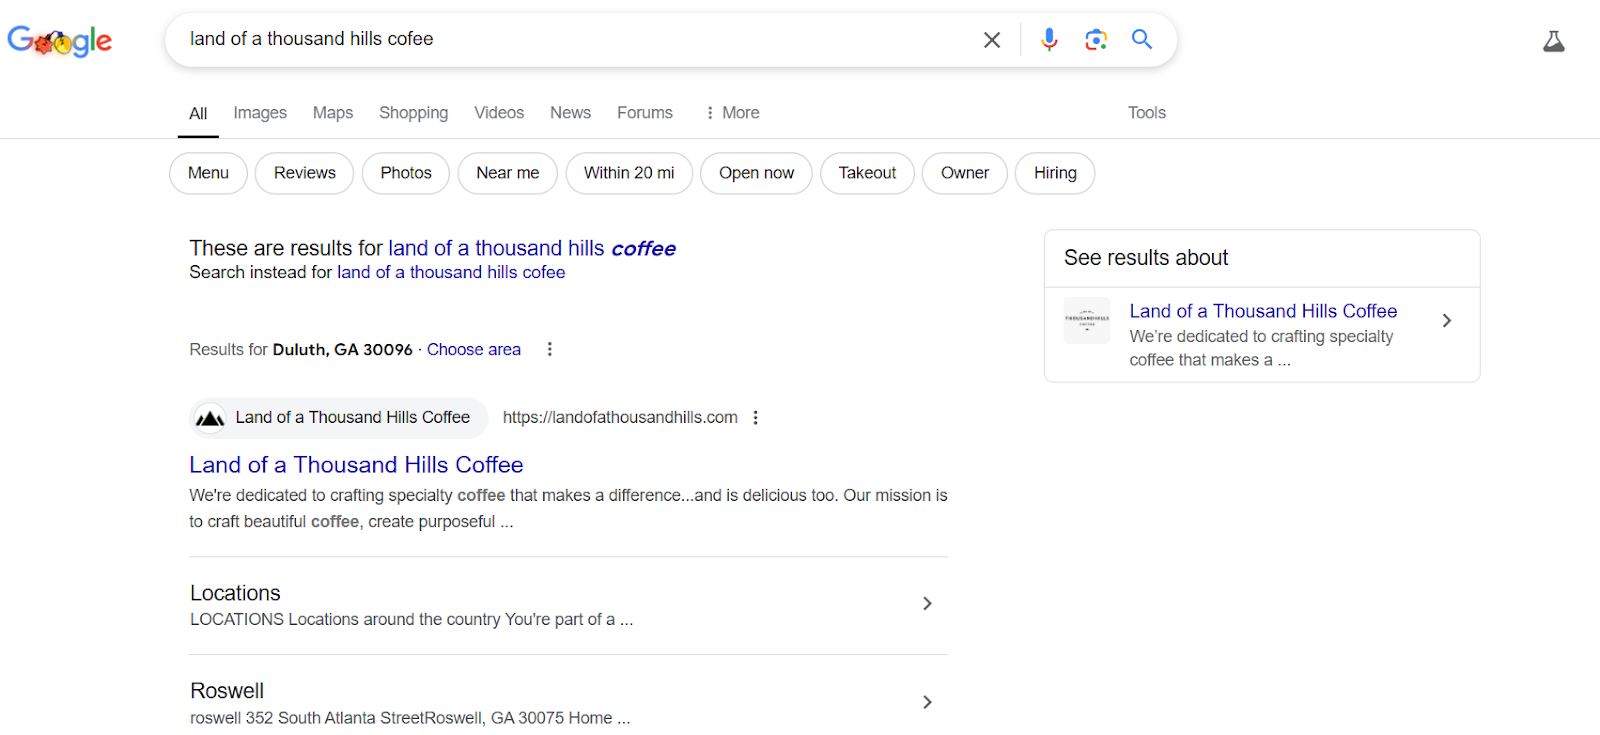Click the Choose area link
This screenshot has width=1600, height=735.
click(474, 349)
